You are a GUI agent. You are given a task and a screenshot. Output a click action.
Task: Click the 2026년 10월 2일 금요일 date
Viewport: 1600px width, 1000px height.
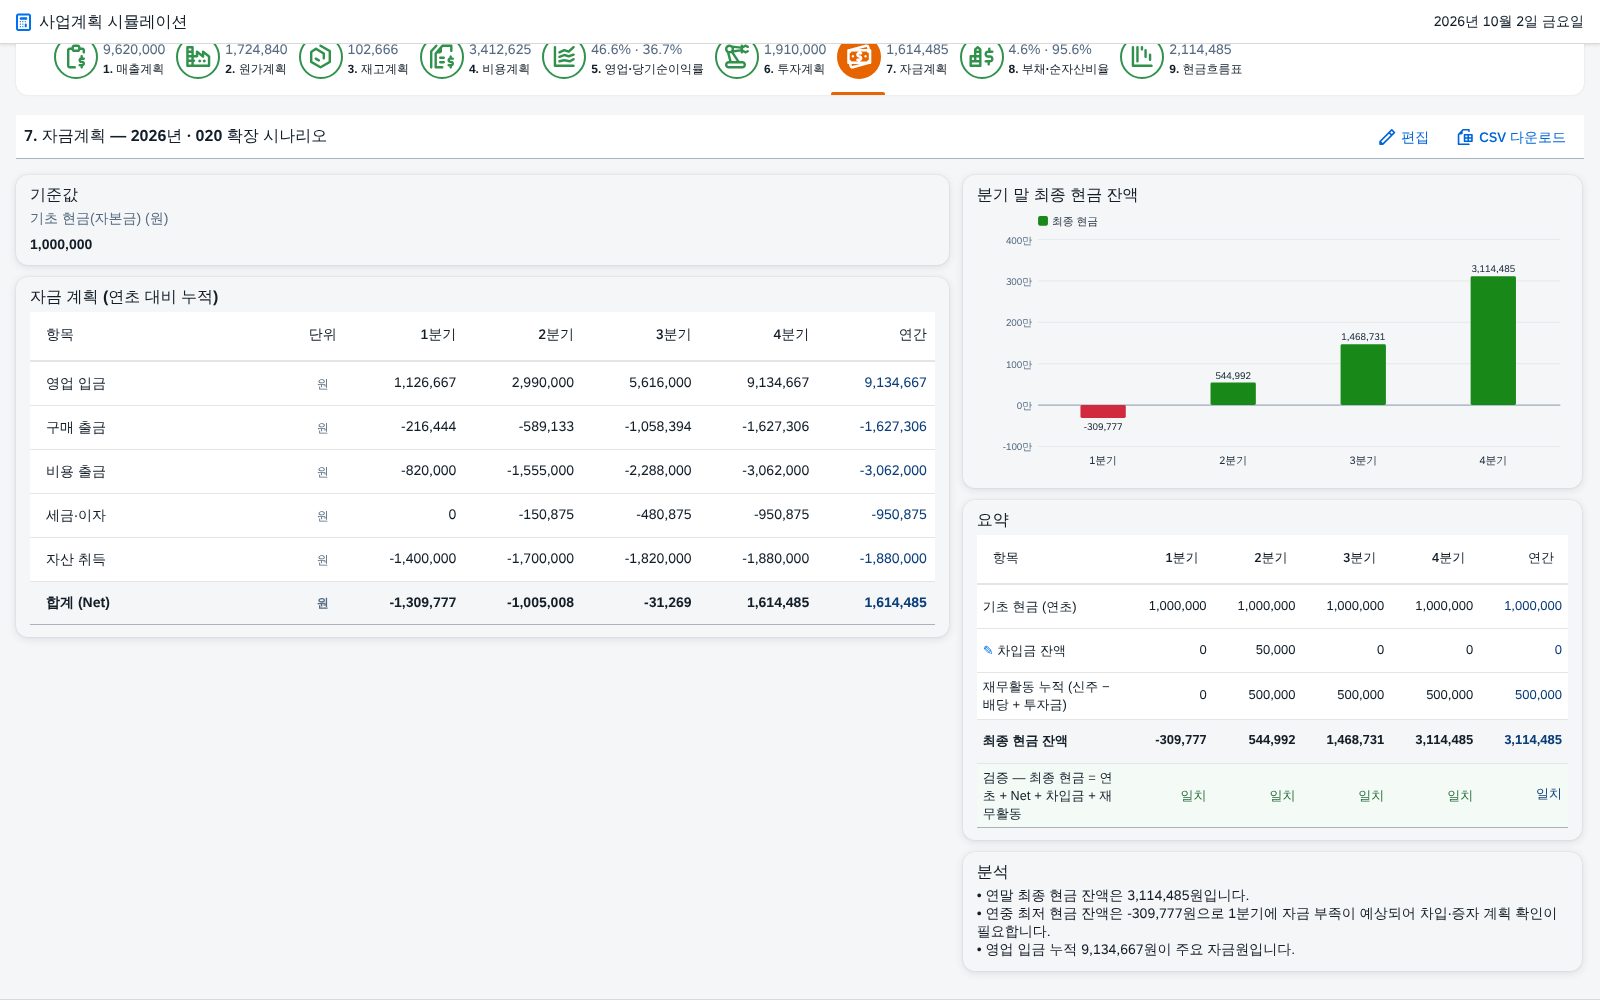click(x=1508, y=21)
